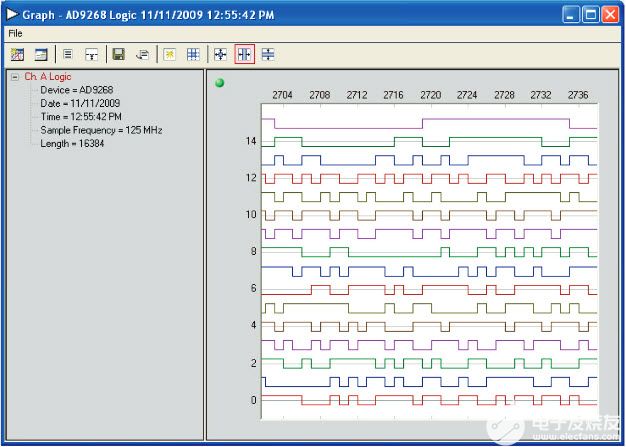Click the bit 8 axis label
The height and width of the screenshot is (447, 626).
[x=254, y=251]
